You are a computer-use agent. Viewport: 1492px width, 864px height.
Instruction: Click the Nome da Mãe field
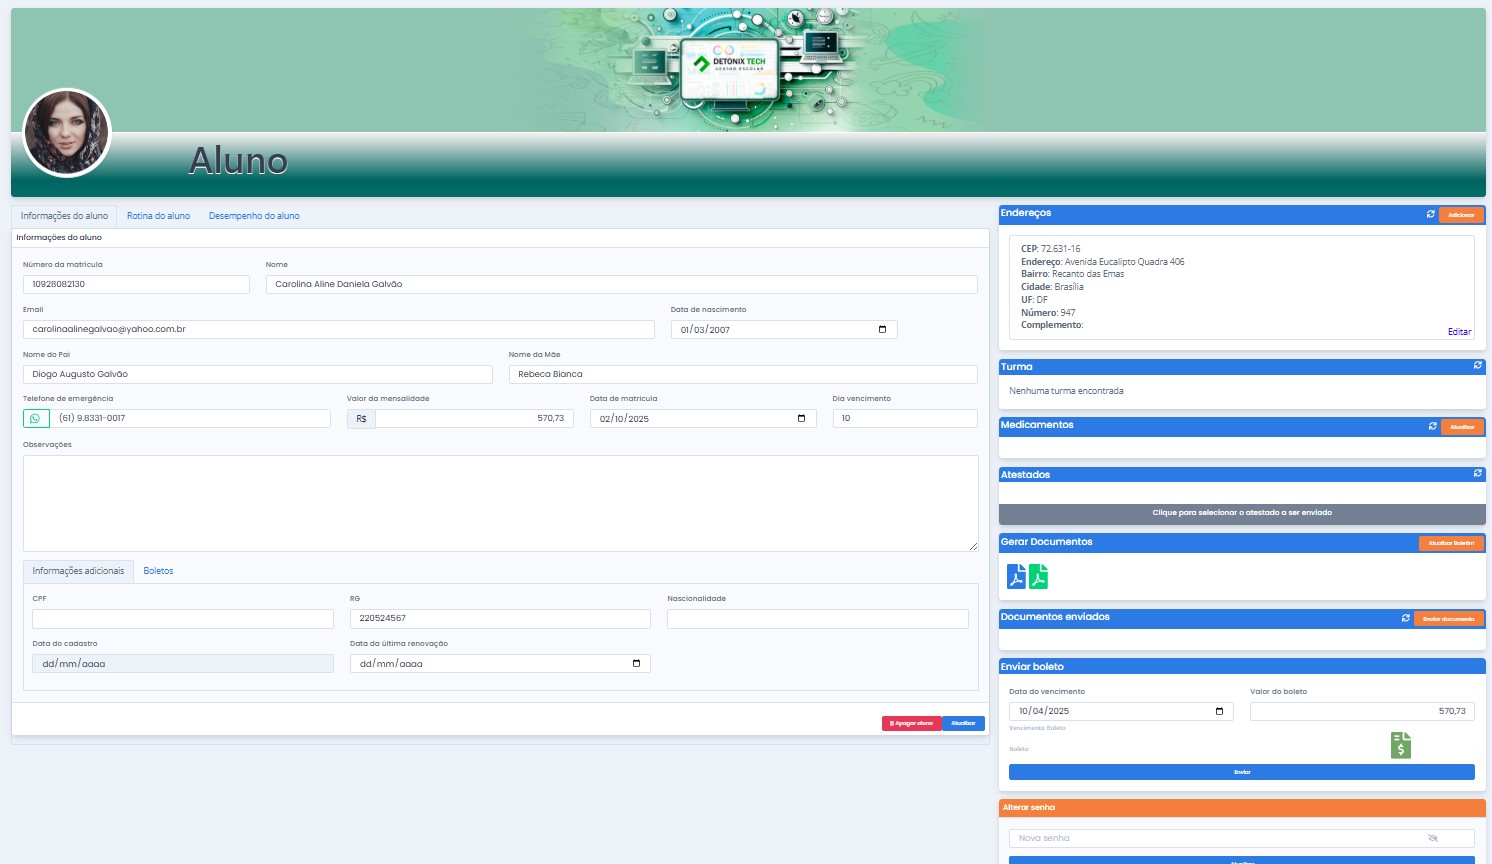[743, 374]
